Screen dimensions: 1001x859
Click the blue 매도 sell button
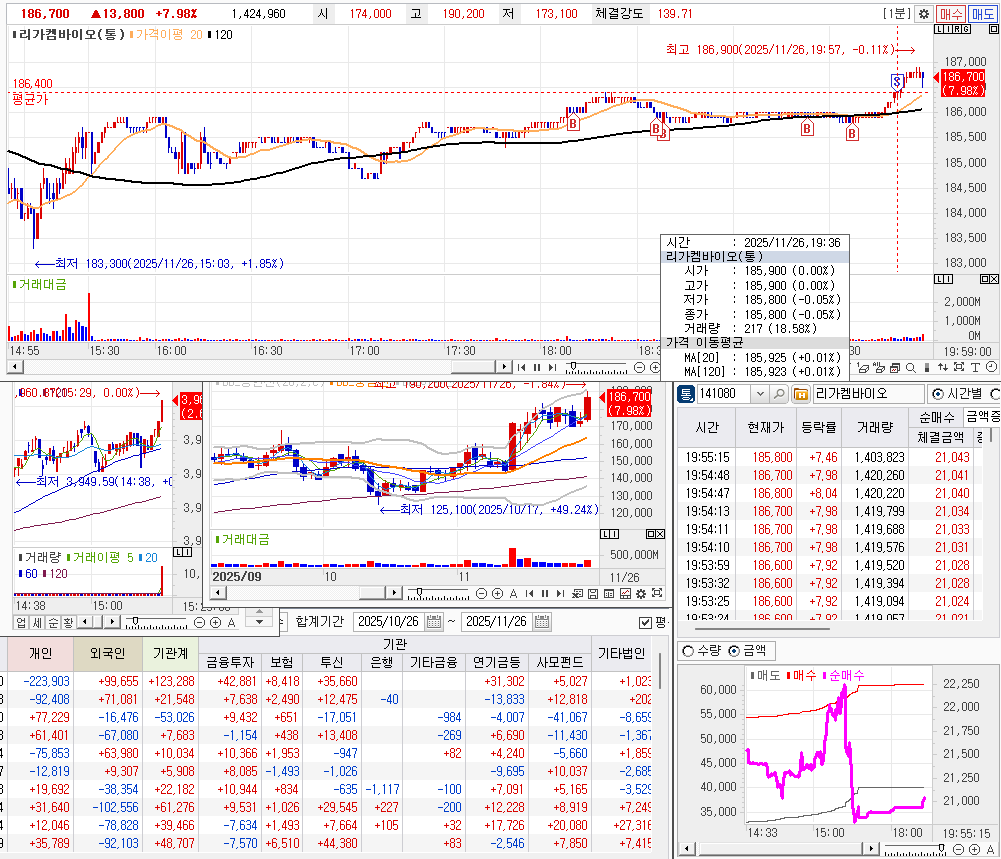tap(982, 13)
